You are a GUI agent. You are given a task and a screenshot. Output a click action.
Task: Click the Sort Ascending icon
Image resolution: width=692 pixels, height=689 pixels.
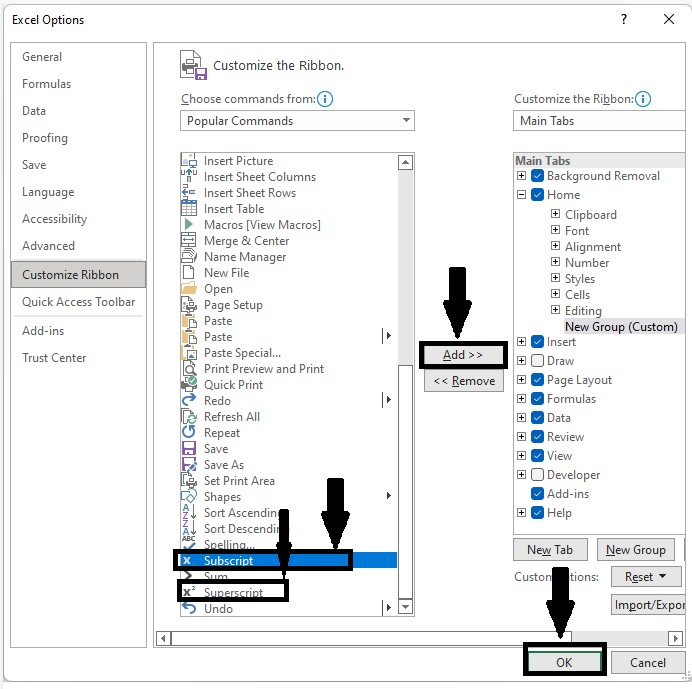point(189,512)
